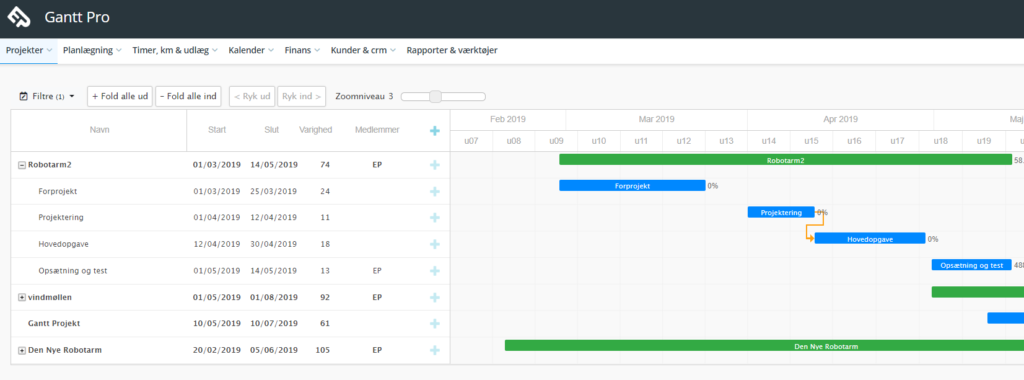1024x380 pixels.
Task: Click the Zoomniveau slider handle
Action: click(x=436, y=97)
